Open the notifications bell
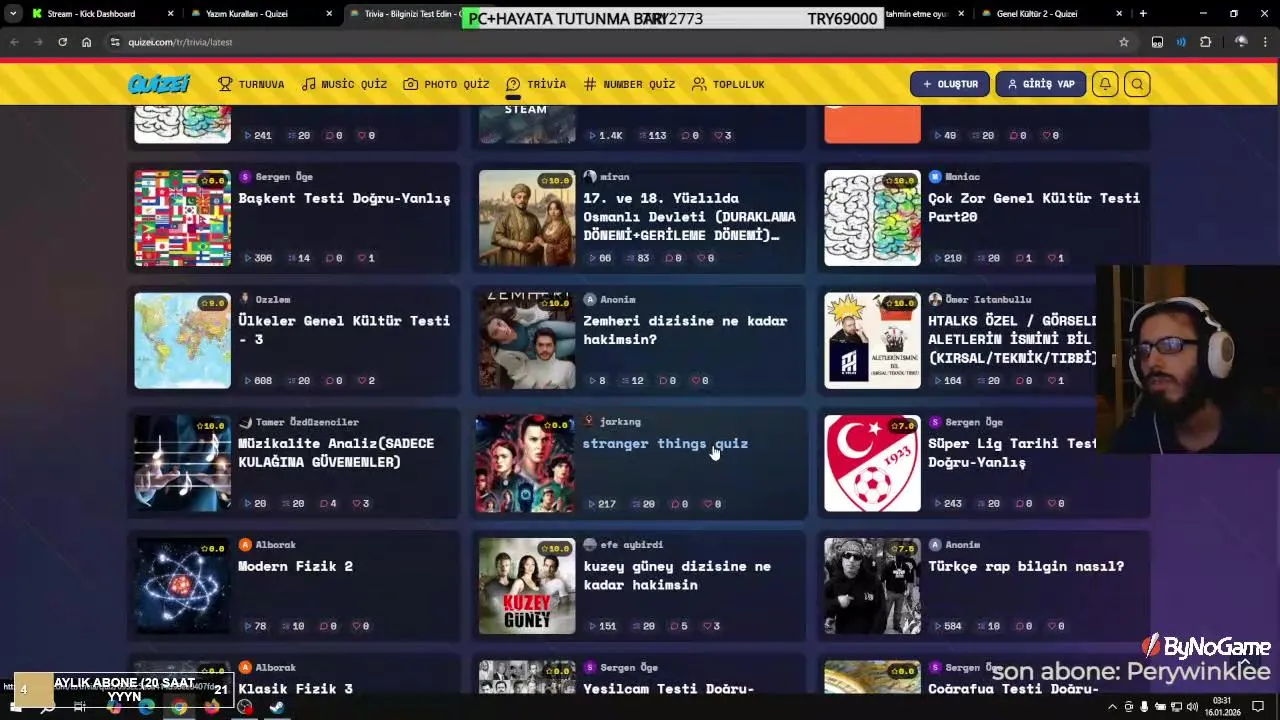Viewport: 1280px width, 720px height. [x=1105, y=84]
